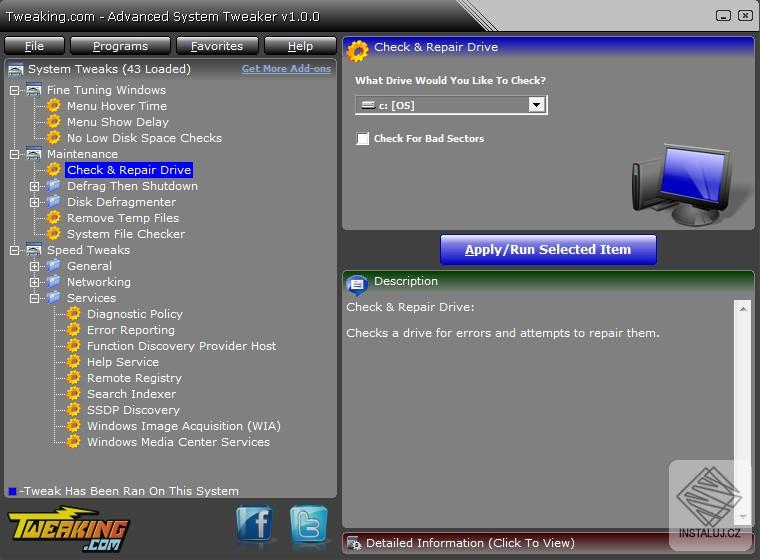
Task: Expand Defrag Then Shutdown node
Action: (34, 186)
